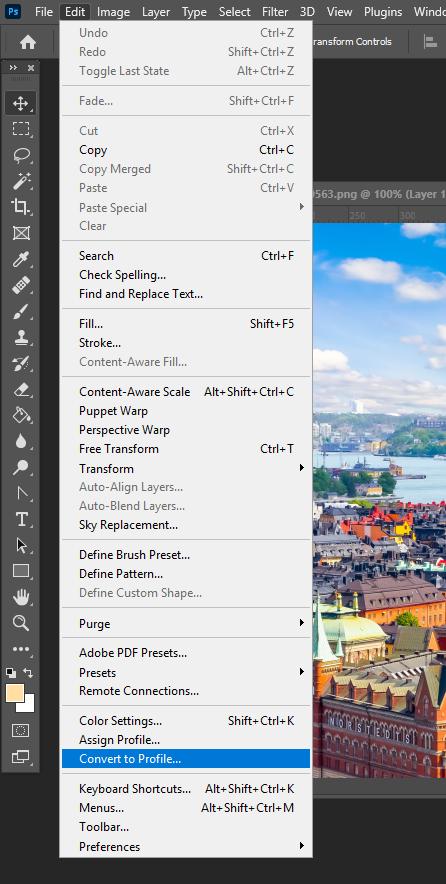The height and width of the screenshot is (884, 446).
Task: Open the View menu
Action: click(339, 11)
